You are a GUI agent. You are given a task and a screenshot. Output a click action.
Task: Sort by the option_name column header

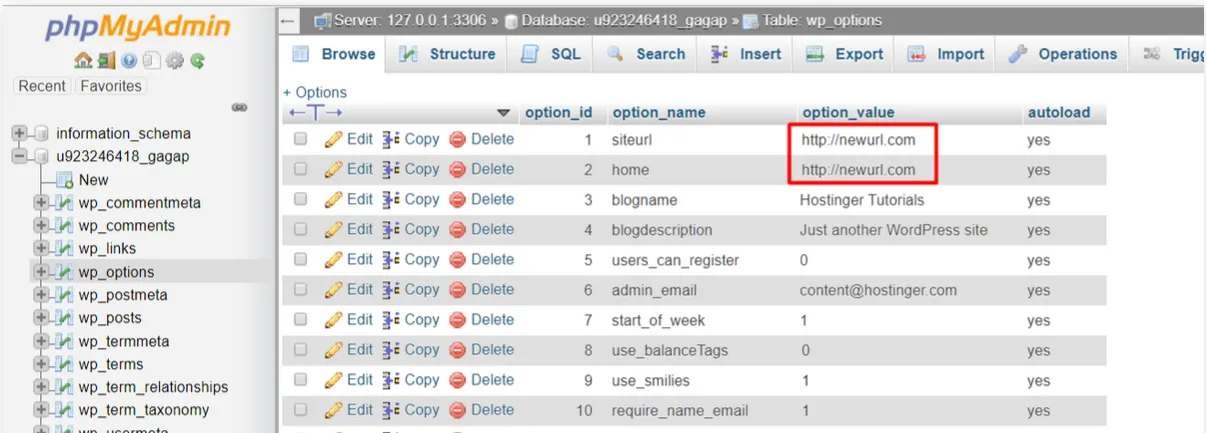coord(659,113)
